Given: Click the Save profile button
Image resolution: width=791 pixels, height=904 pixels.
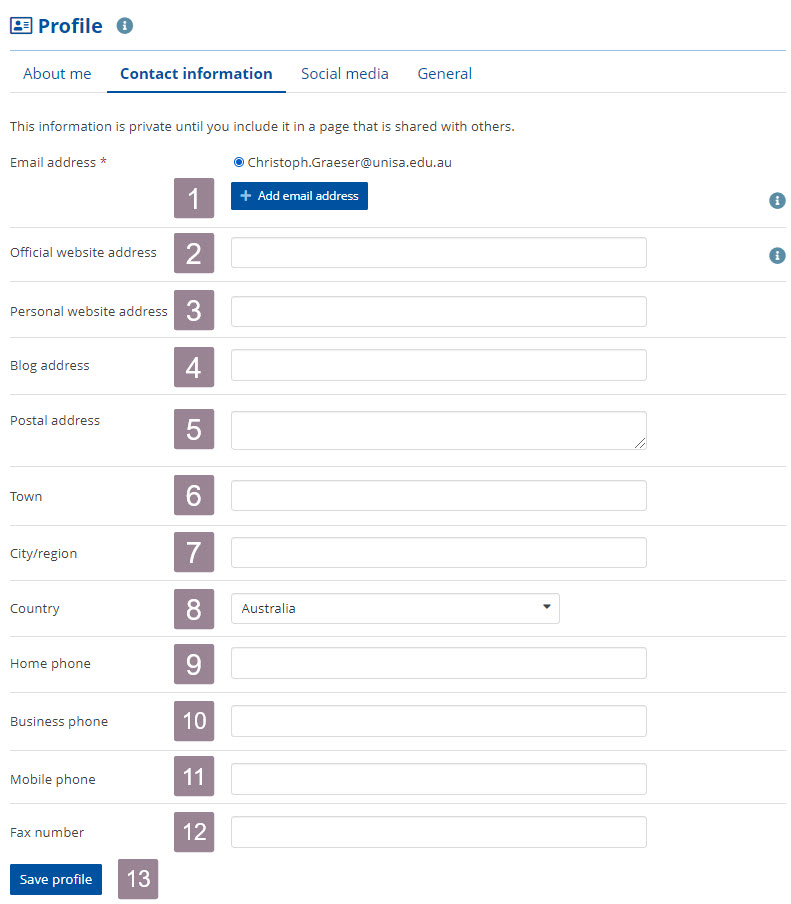Looking at the screenshot, I should pos(56,879).
